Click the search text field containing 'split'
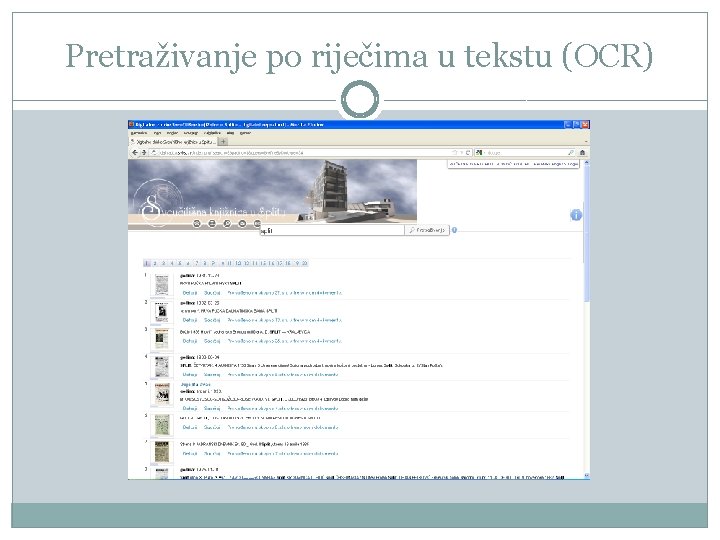 pyautogui.click(x=332, y=231)
